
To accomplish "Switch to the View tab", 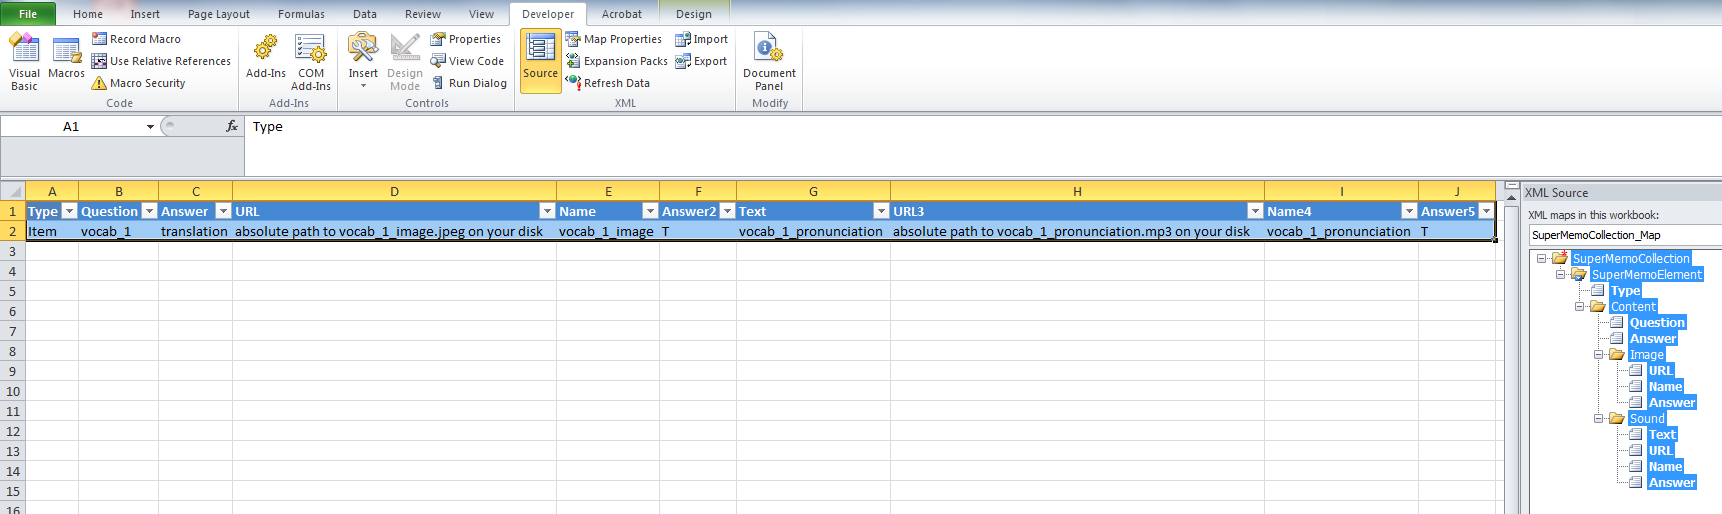I will point(481,14).
